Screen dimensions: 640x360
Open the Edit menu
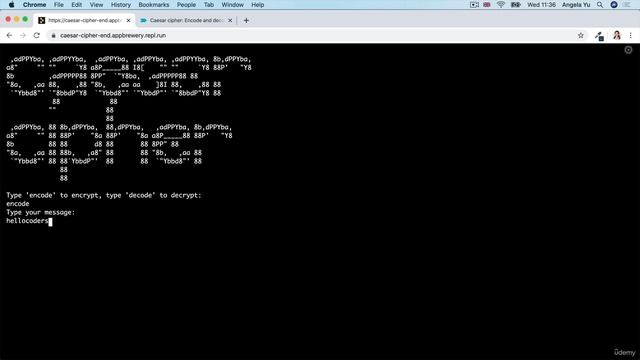pyautogui.click(x=76, y=5)
